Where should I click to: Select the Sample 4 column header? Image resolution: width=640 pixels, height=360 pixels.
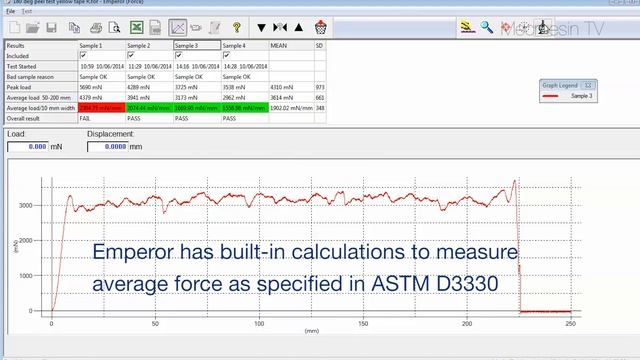click(245, 45)
